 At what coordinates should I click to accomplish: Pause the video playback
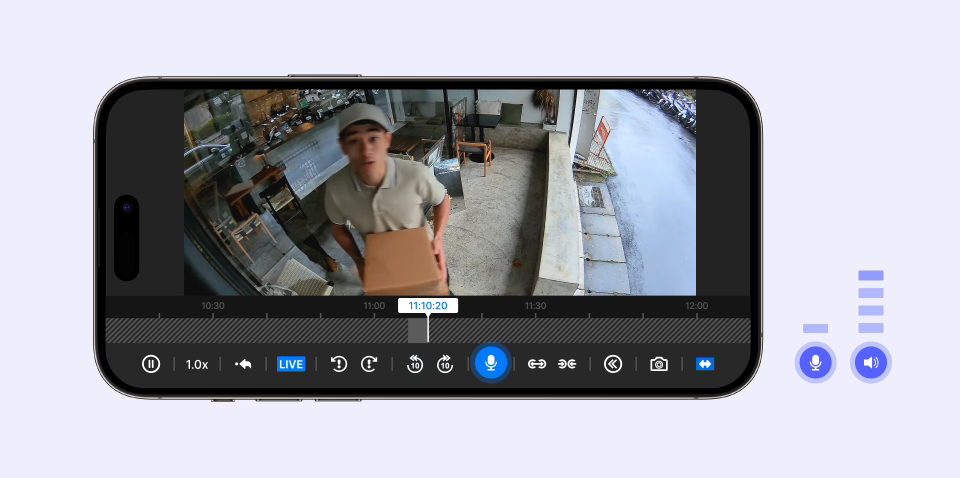150,364
